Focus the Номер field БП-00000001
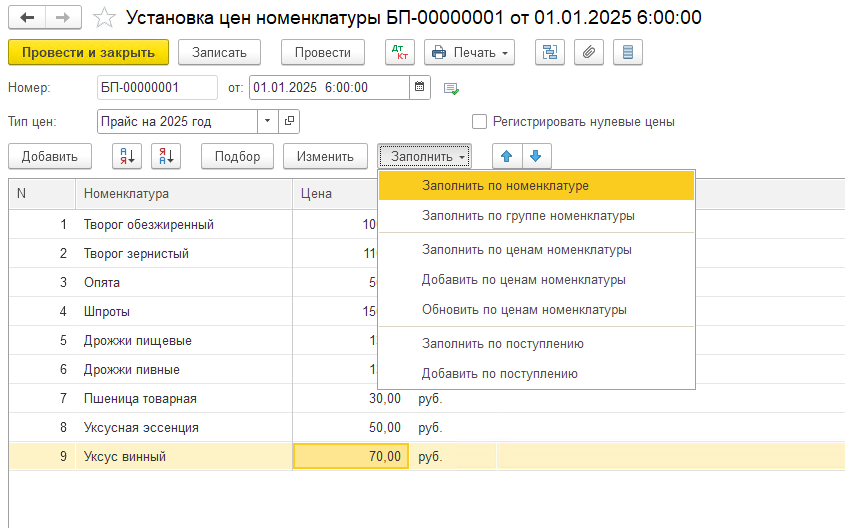This screenshot has height=528, width=845. (157, 87)
